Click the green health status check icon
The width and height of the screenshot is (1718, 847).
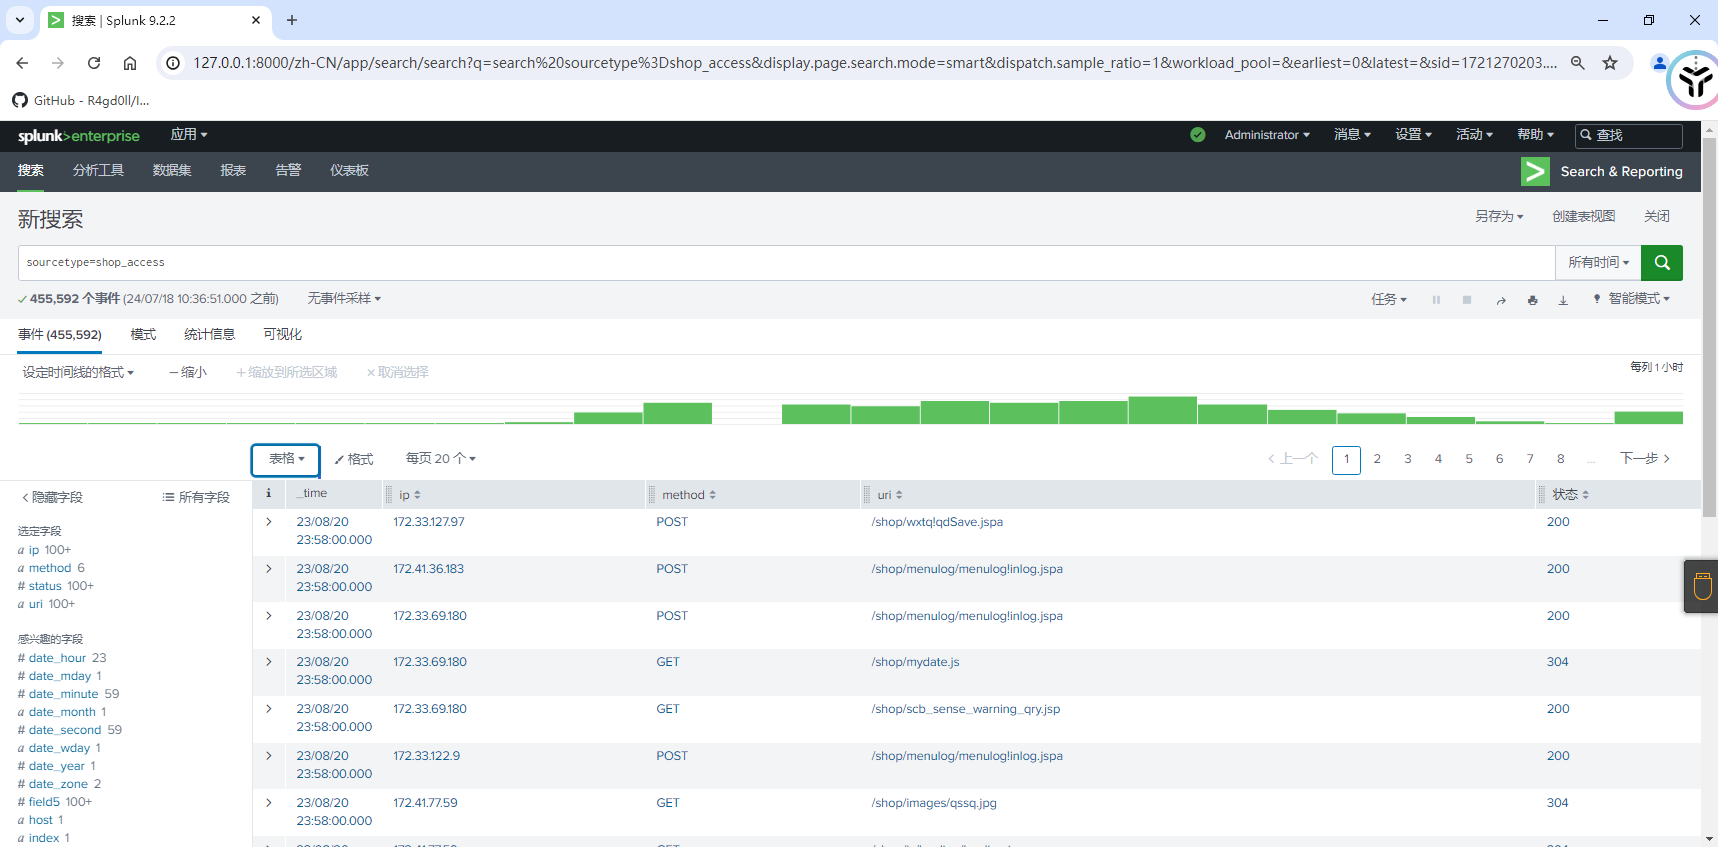click(x=1197, y=135)
